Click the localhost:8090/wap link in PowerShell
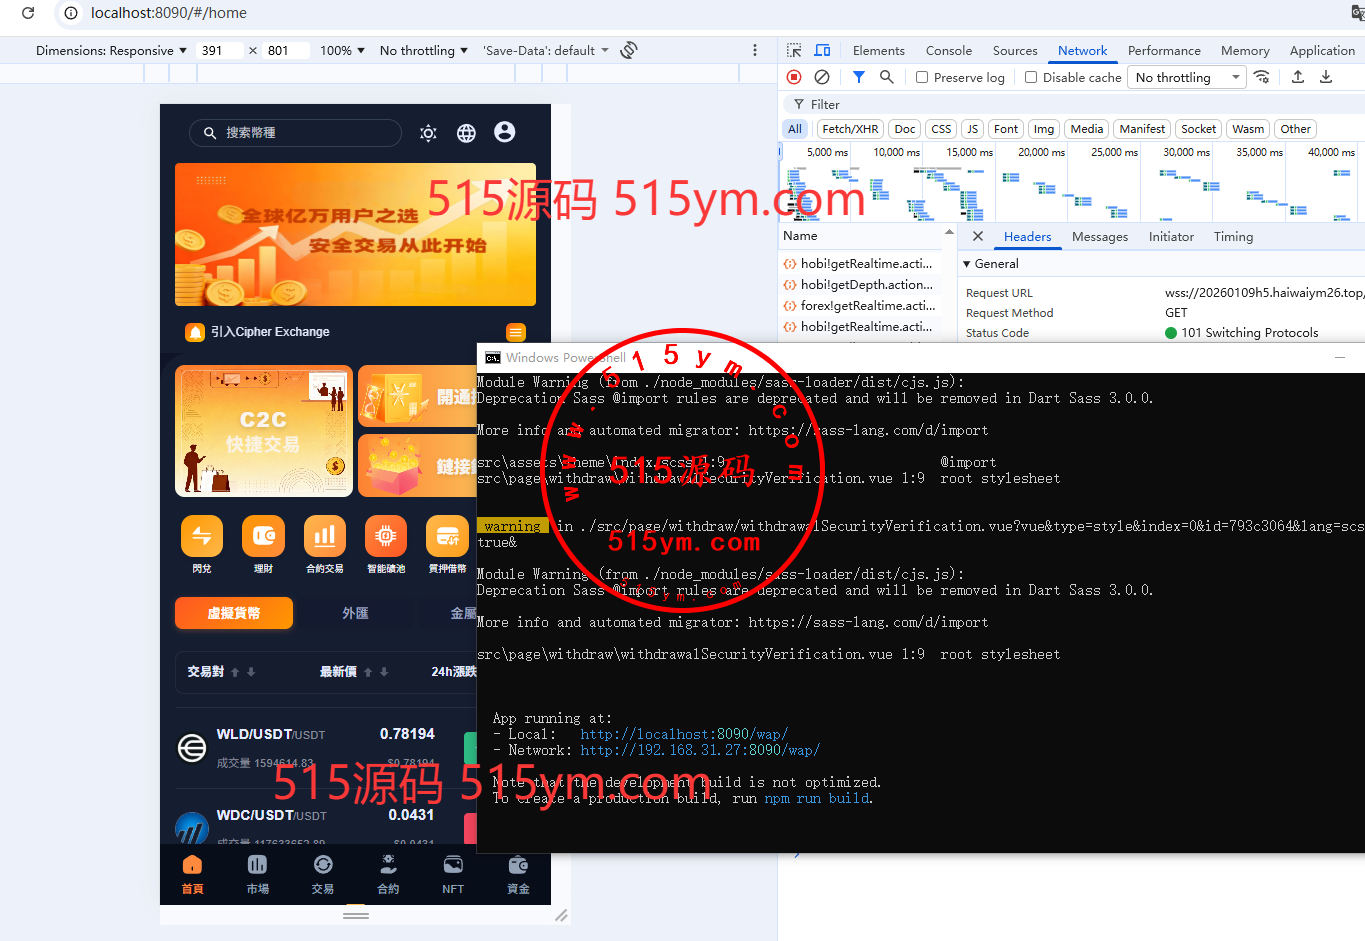The width and height of the screenshot is (1365, 941). [x=684, y=734]
